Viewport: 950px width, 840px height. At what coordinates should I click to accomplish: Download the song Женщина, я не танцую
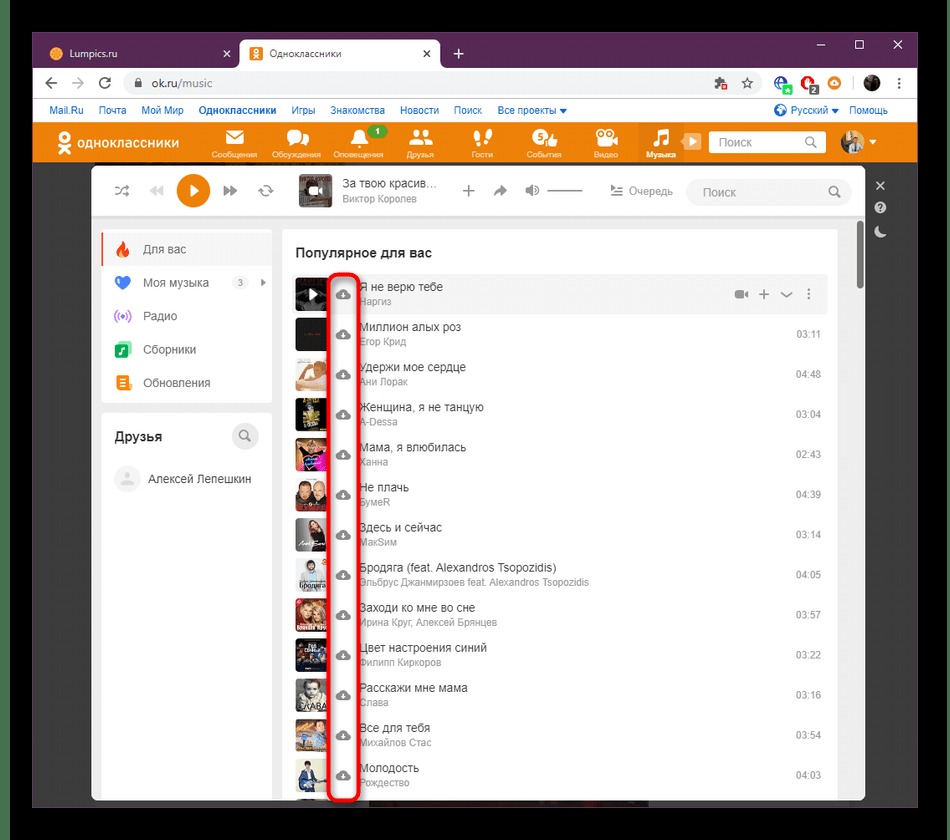(x=344, y=415)
